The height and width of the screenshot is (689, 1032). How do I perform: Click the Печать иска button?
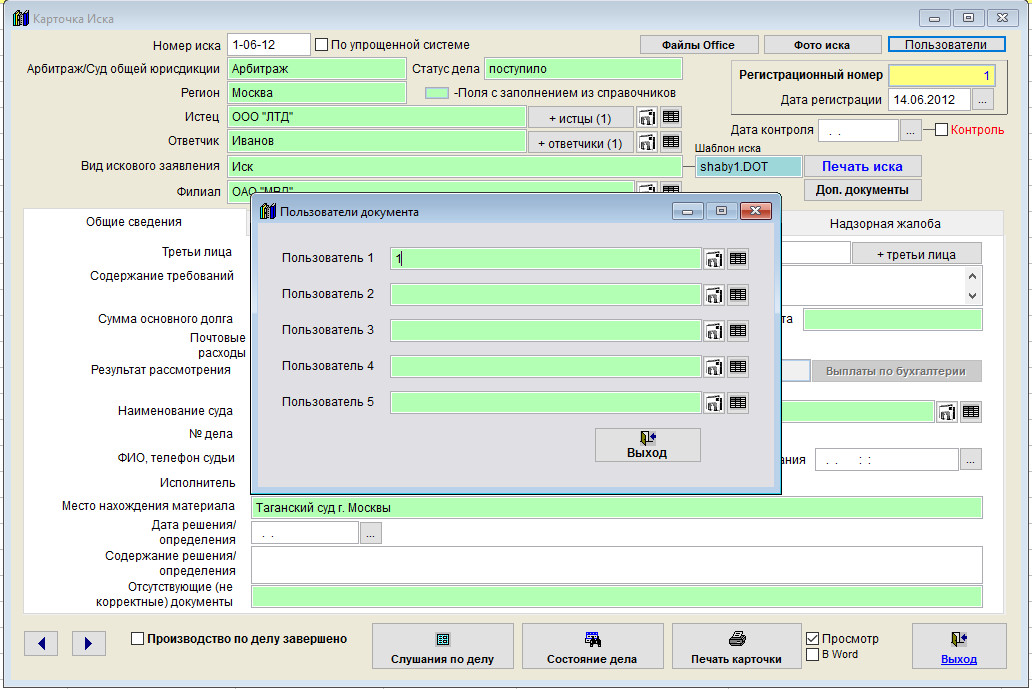coord(862,166)
